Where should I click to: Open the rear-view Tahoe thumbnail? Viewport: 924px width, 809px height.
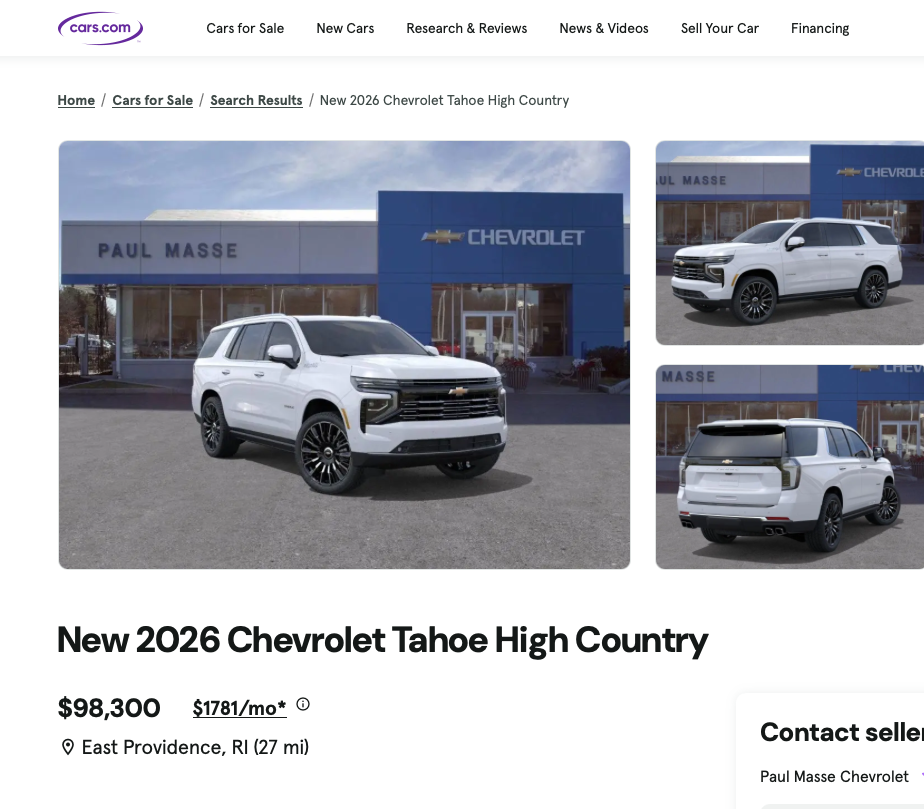click(789, 467)
